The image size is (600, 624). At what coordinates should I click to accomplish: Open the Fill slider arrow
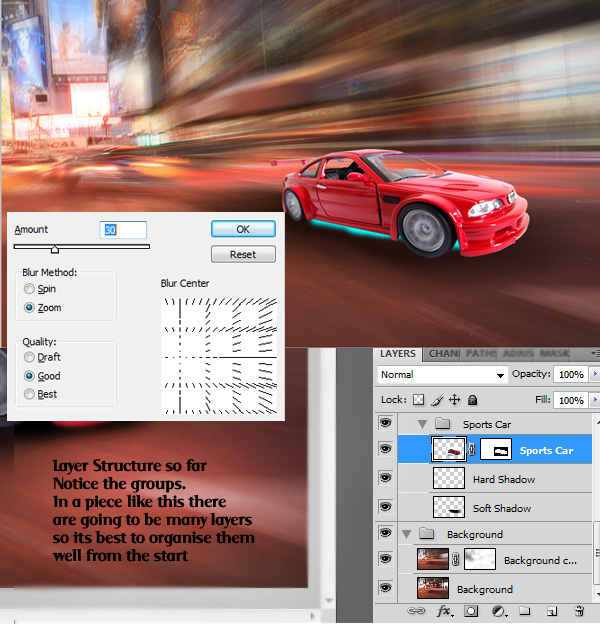tap(595, 400)
